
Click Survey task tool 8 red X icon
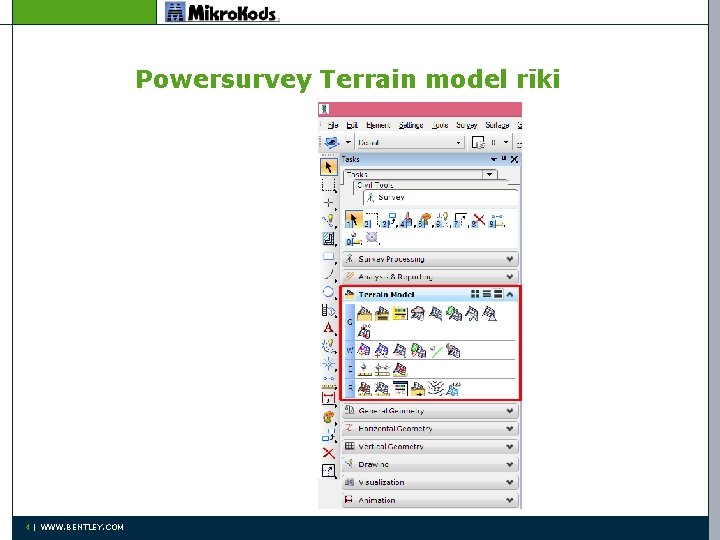[478, 220]
